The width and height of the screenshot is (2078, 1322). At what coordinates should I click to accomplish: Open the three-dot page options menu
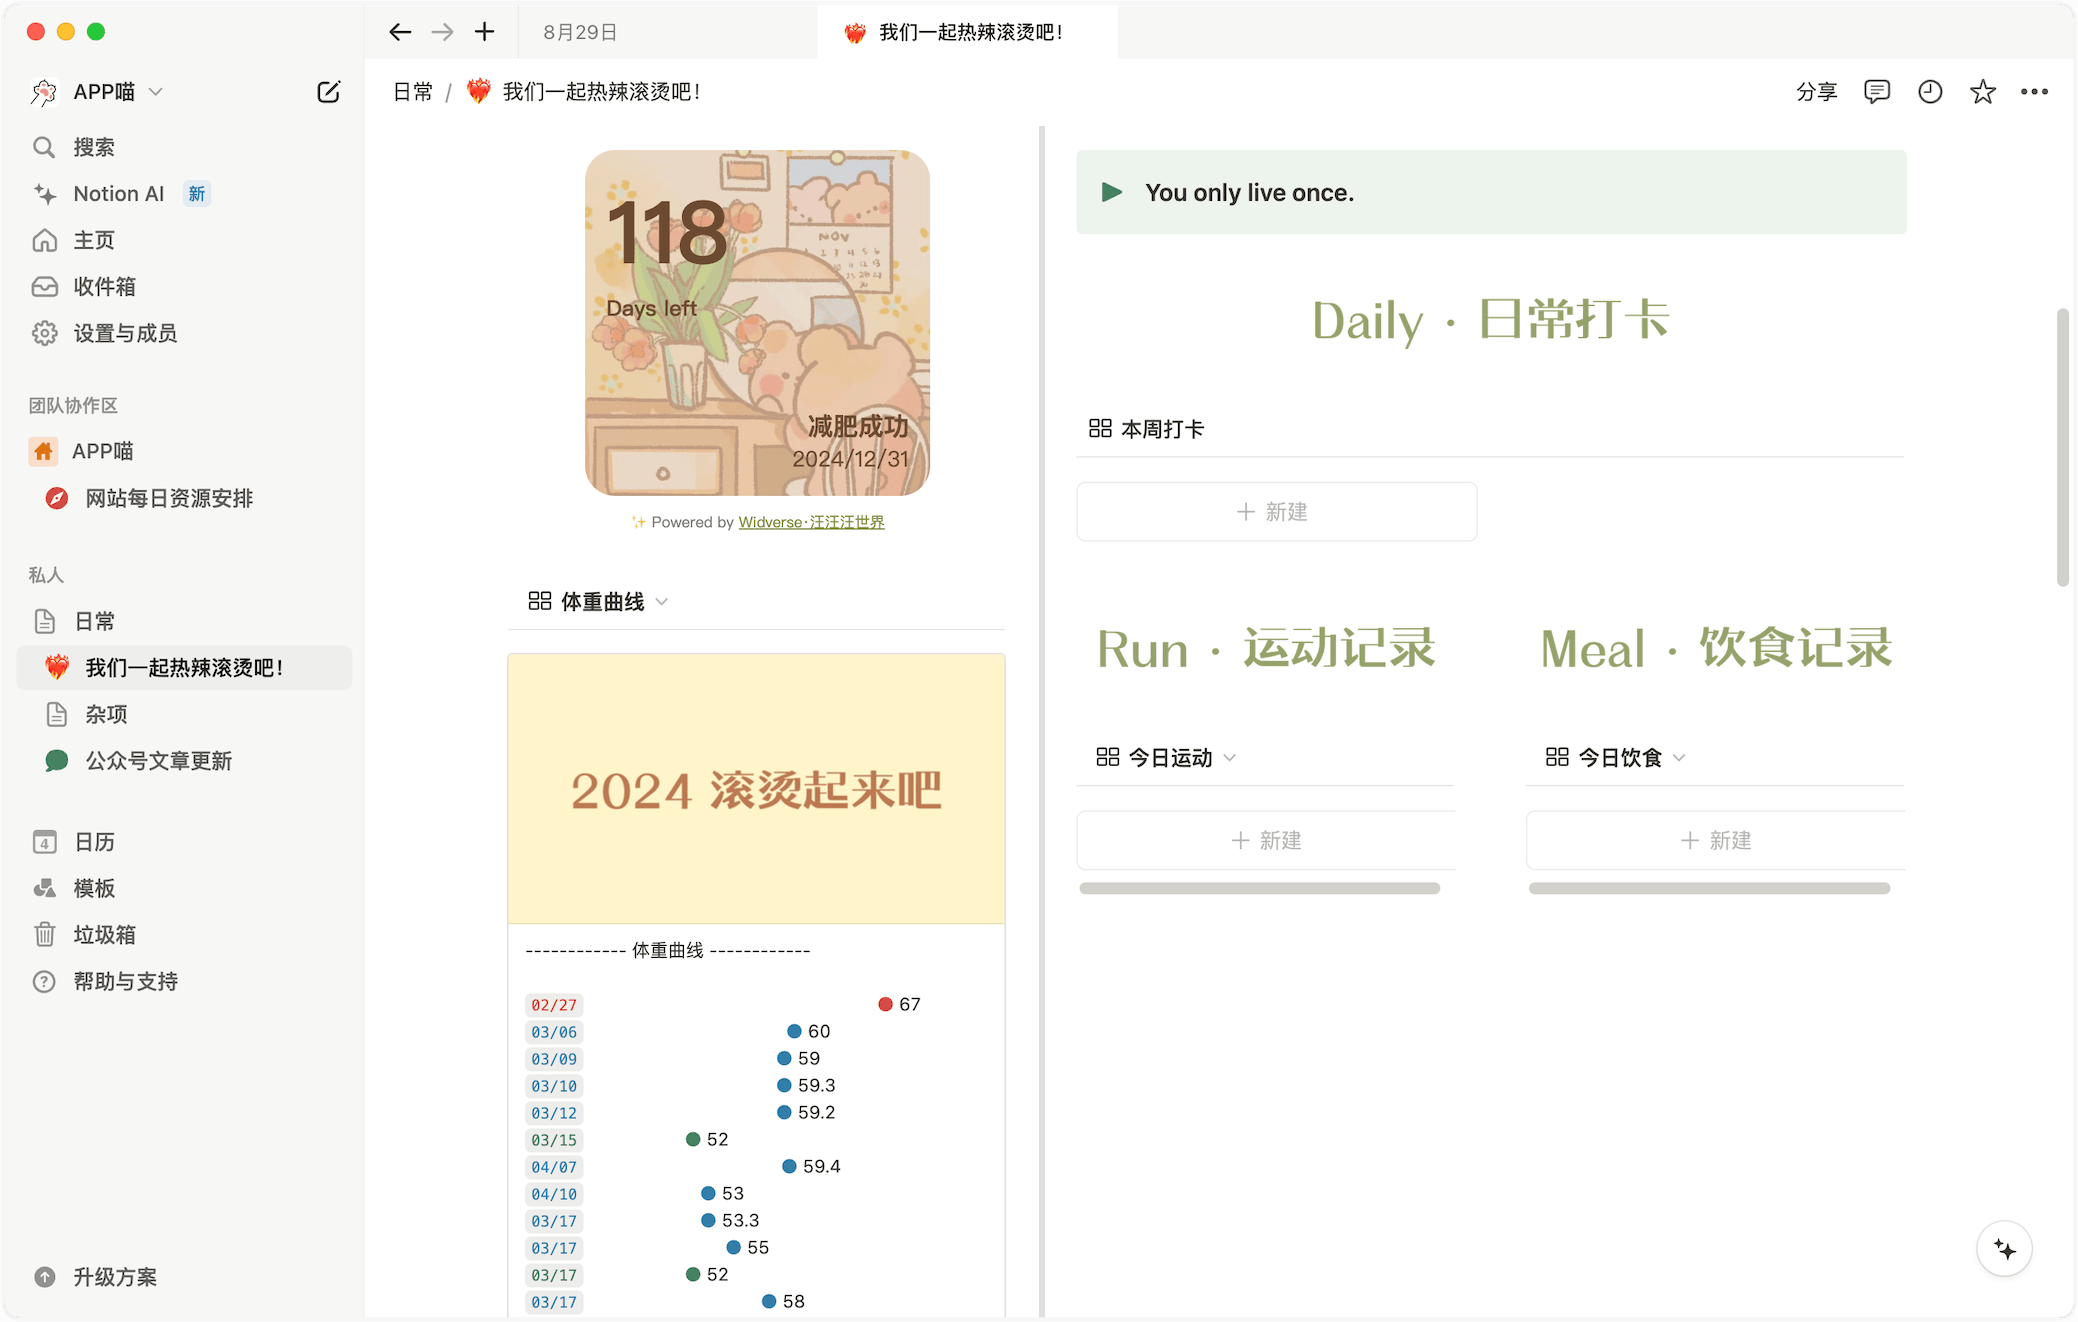tap(2035, 92)
